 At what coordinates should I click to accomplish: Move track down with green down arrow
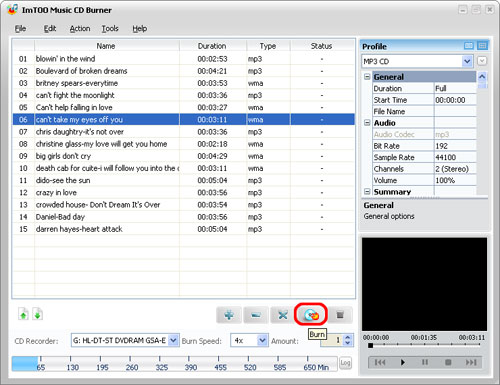38,314
